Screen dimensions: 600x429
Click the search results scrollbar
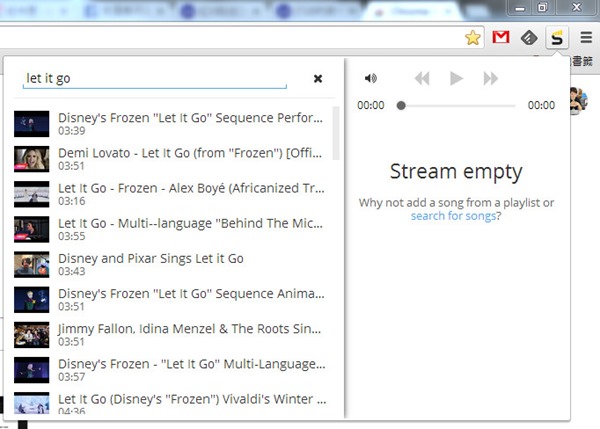tap(336, 133)
